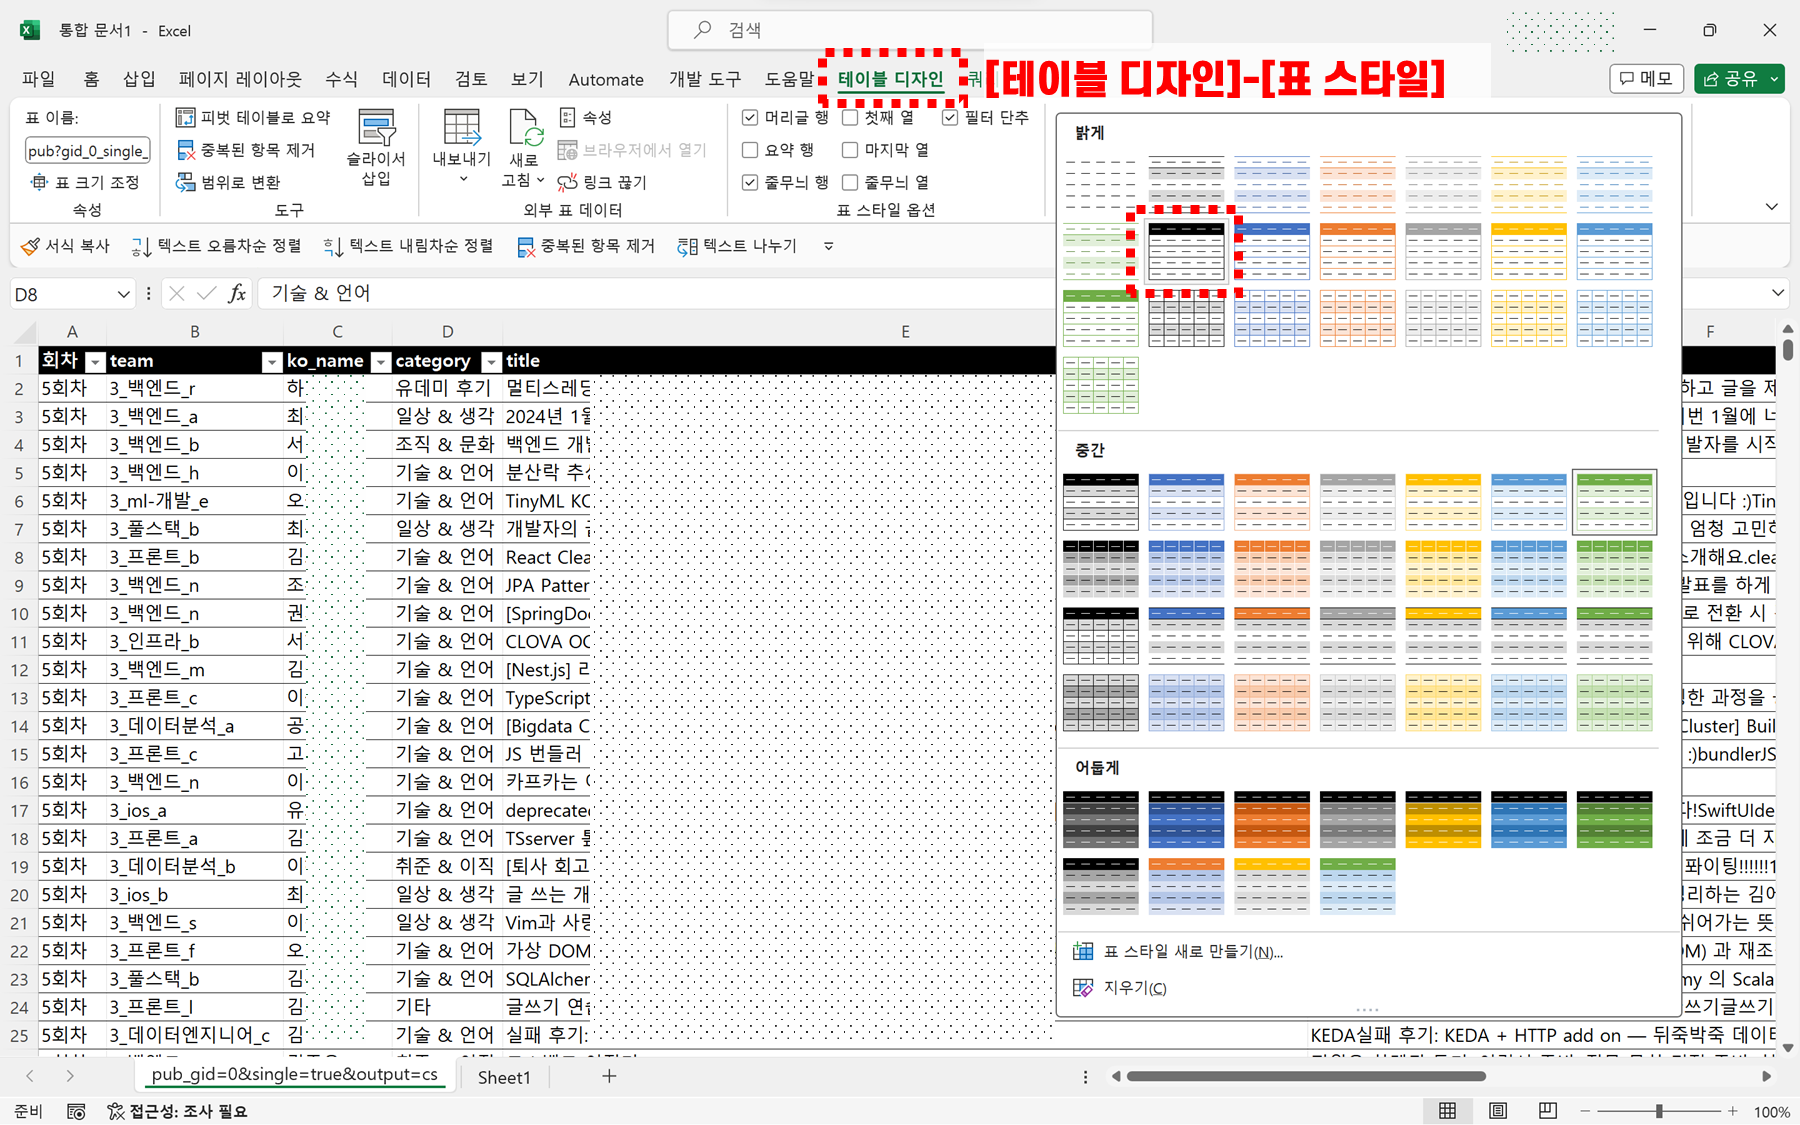Click Convert to Range (범위로 변환) icon
The width and height of the screenshot is (1800, 1125).
[186, 182]
